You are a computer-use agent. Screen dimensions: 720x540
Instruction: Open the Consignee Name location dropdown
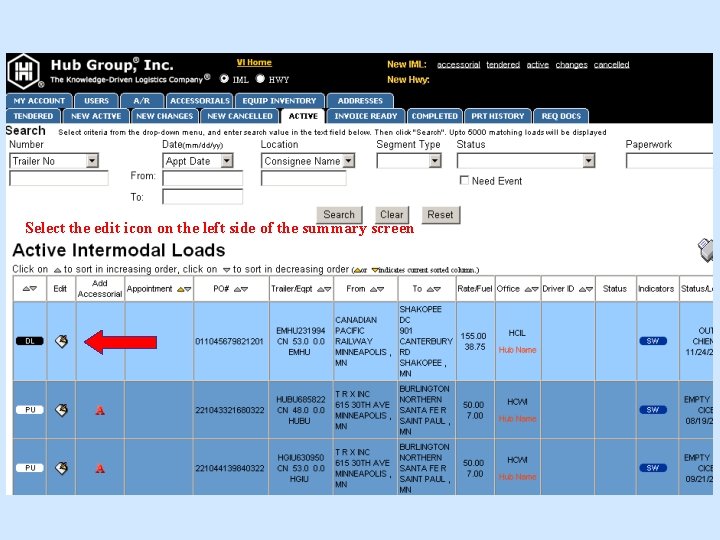coord(308,161)
